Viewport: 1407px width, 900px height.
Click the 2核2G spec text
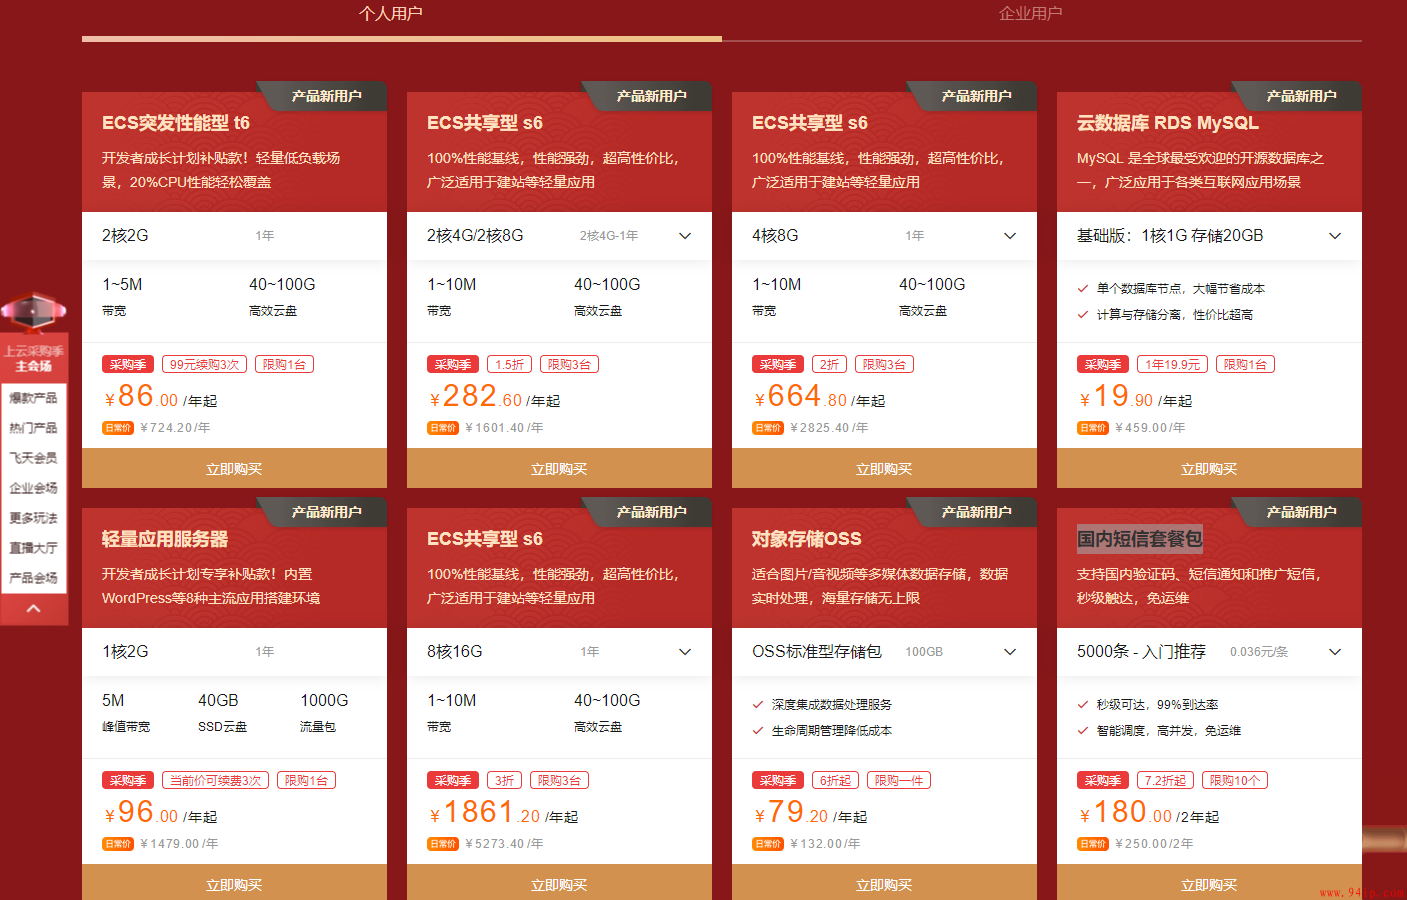click(125, 236)
